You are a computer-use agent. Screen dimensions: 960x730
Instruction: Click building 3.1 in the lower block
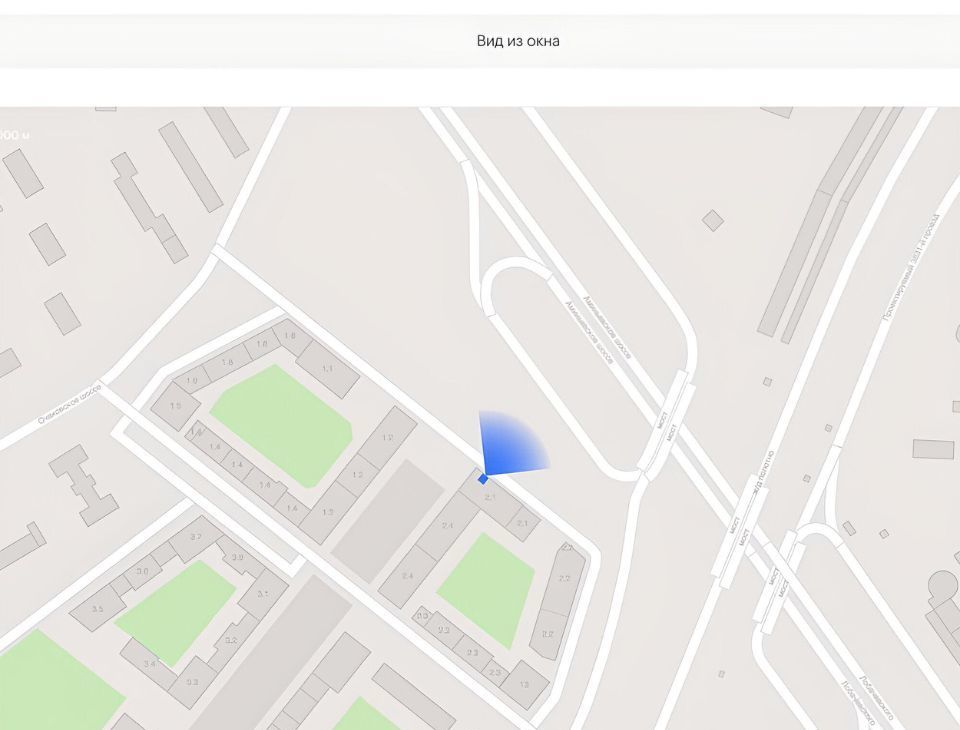(263, 594)
